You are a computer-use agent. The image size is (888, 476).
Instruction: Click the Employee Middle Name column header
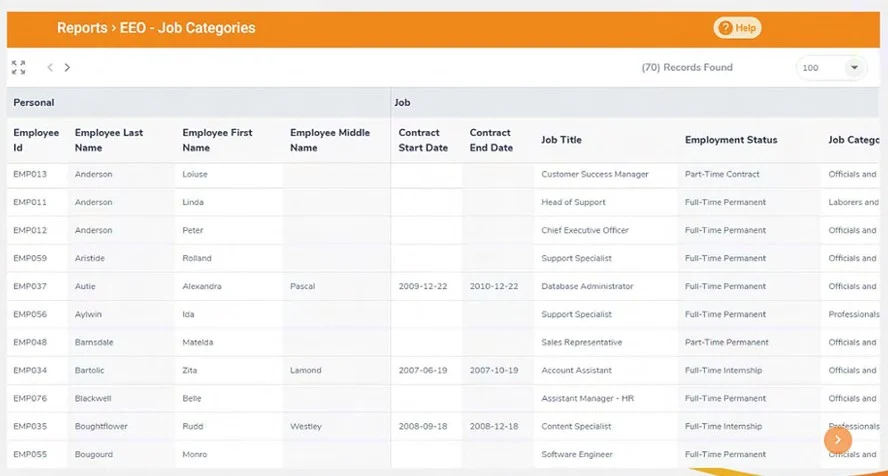click(330, 140)
